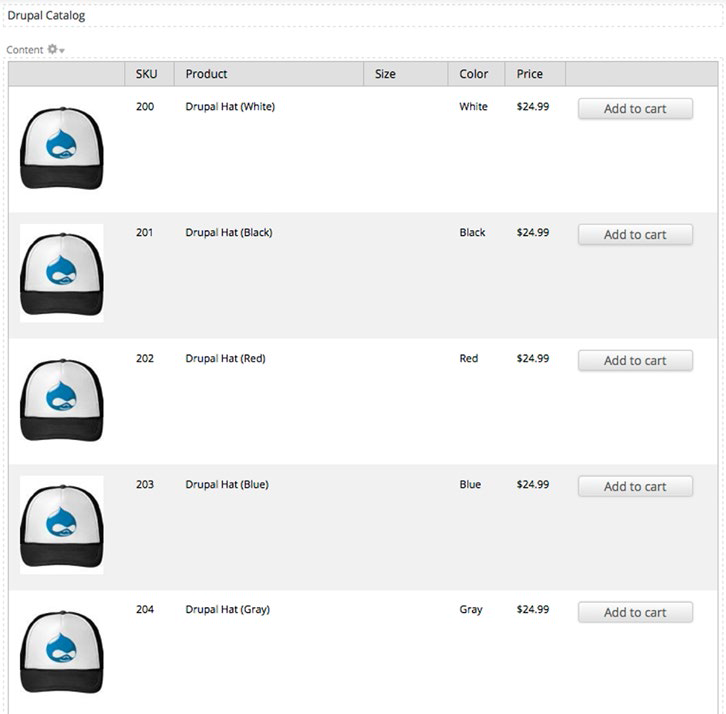The image size is (726, 714).
Task: Click the Drupal Hat (Red) thumbnail image
Action: [x=62, y=400]
